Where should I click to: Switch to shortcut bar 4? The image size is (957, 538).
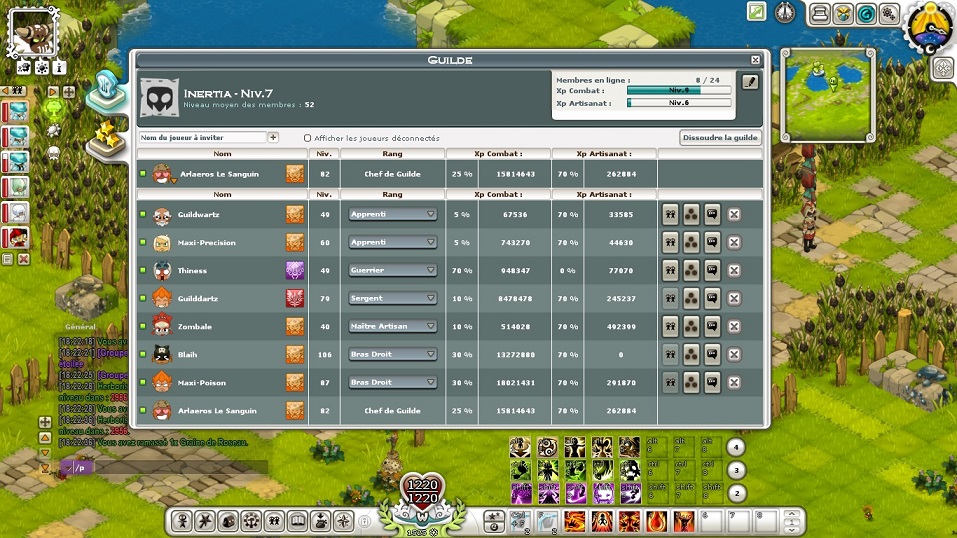coord(735,448)
